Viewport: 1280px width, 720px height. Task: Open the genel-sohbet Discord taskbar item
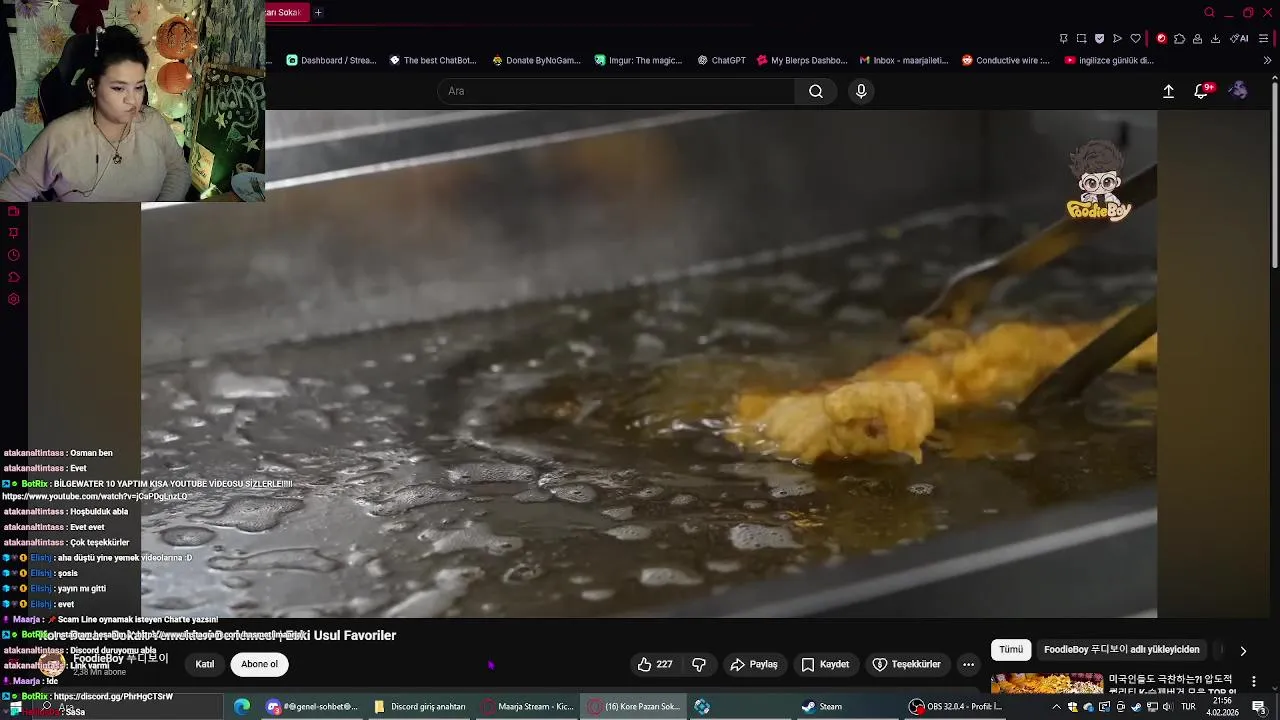(312, 707)
